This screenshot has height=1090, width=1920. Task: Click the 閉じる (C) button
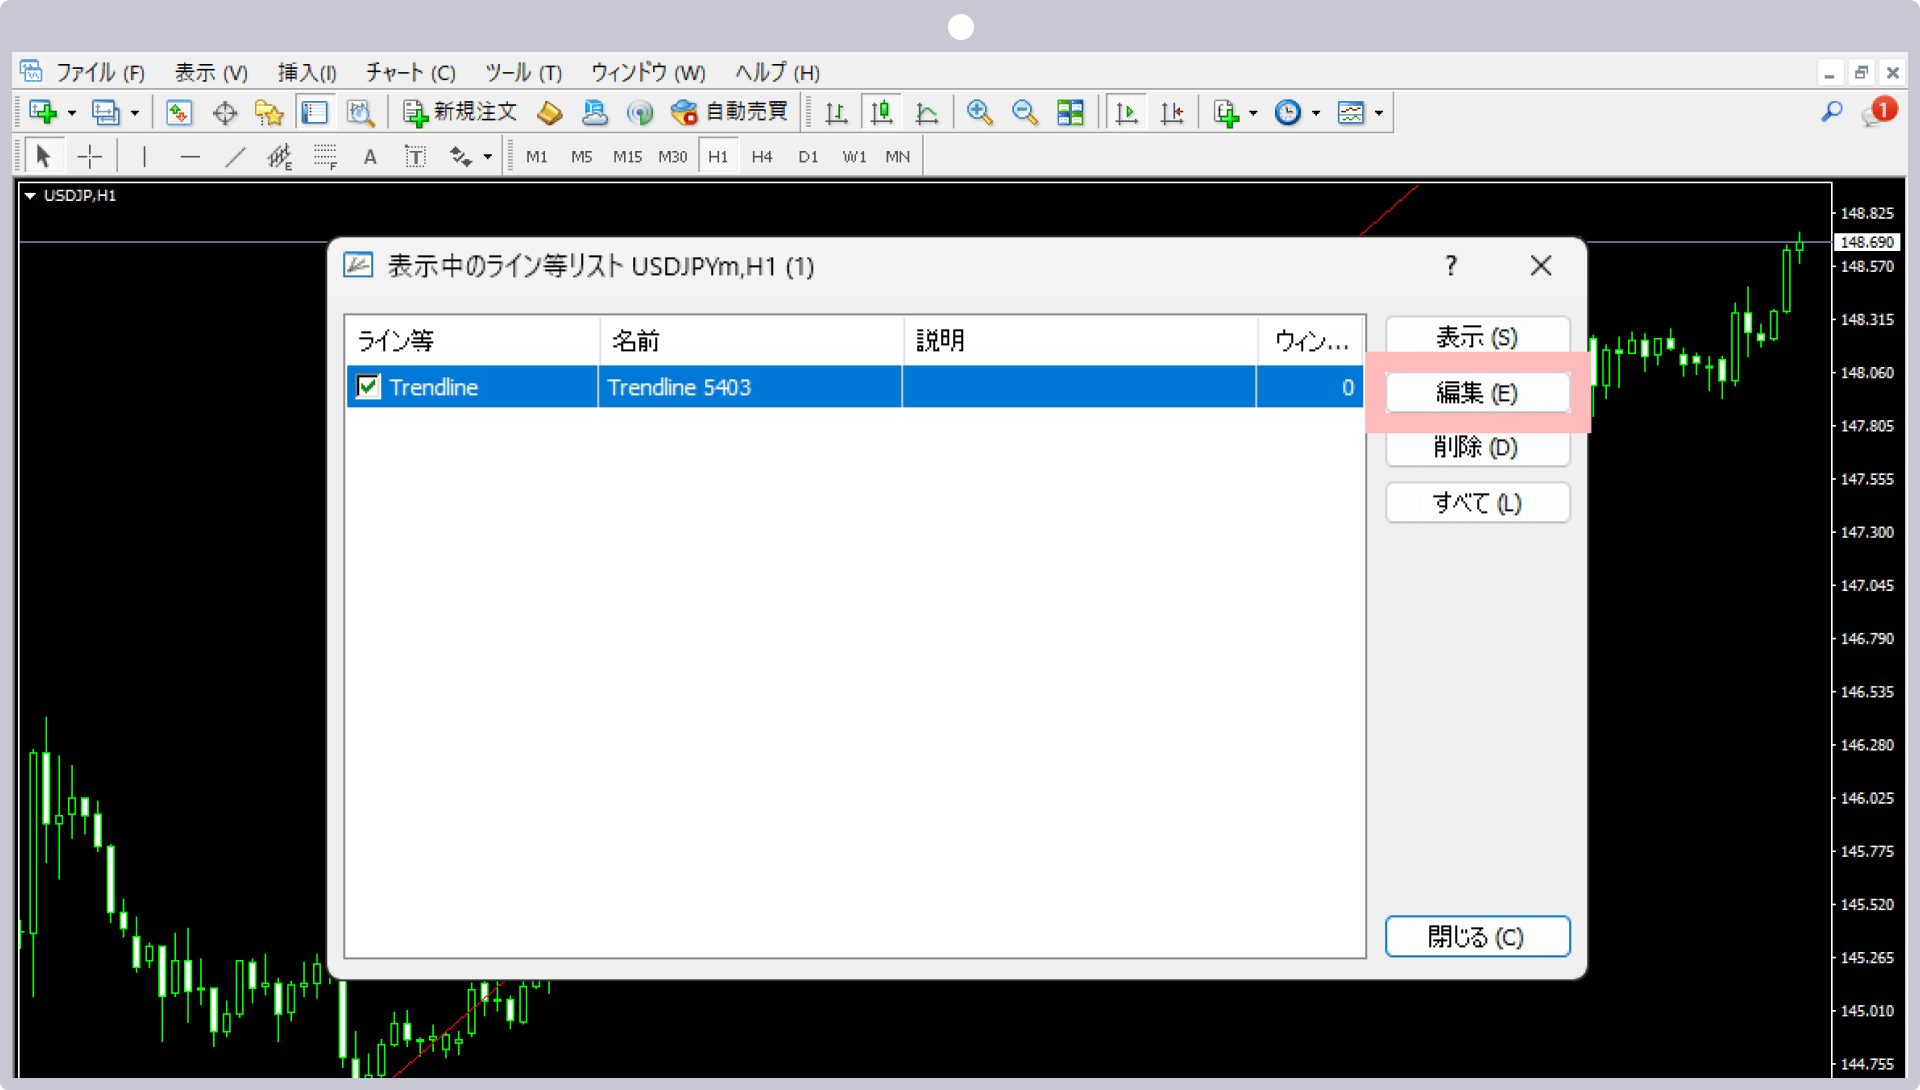pyautogui.click(x=1477, y=936)
